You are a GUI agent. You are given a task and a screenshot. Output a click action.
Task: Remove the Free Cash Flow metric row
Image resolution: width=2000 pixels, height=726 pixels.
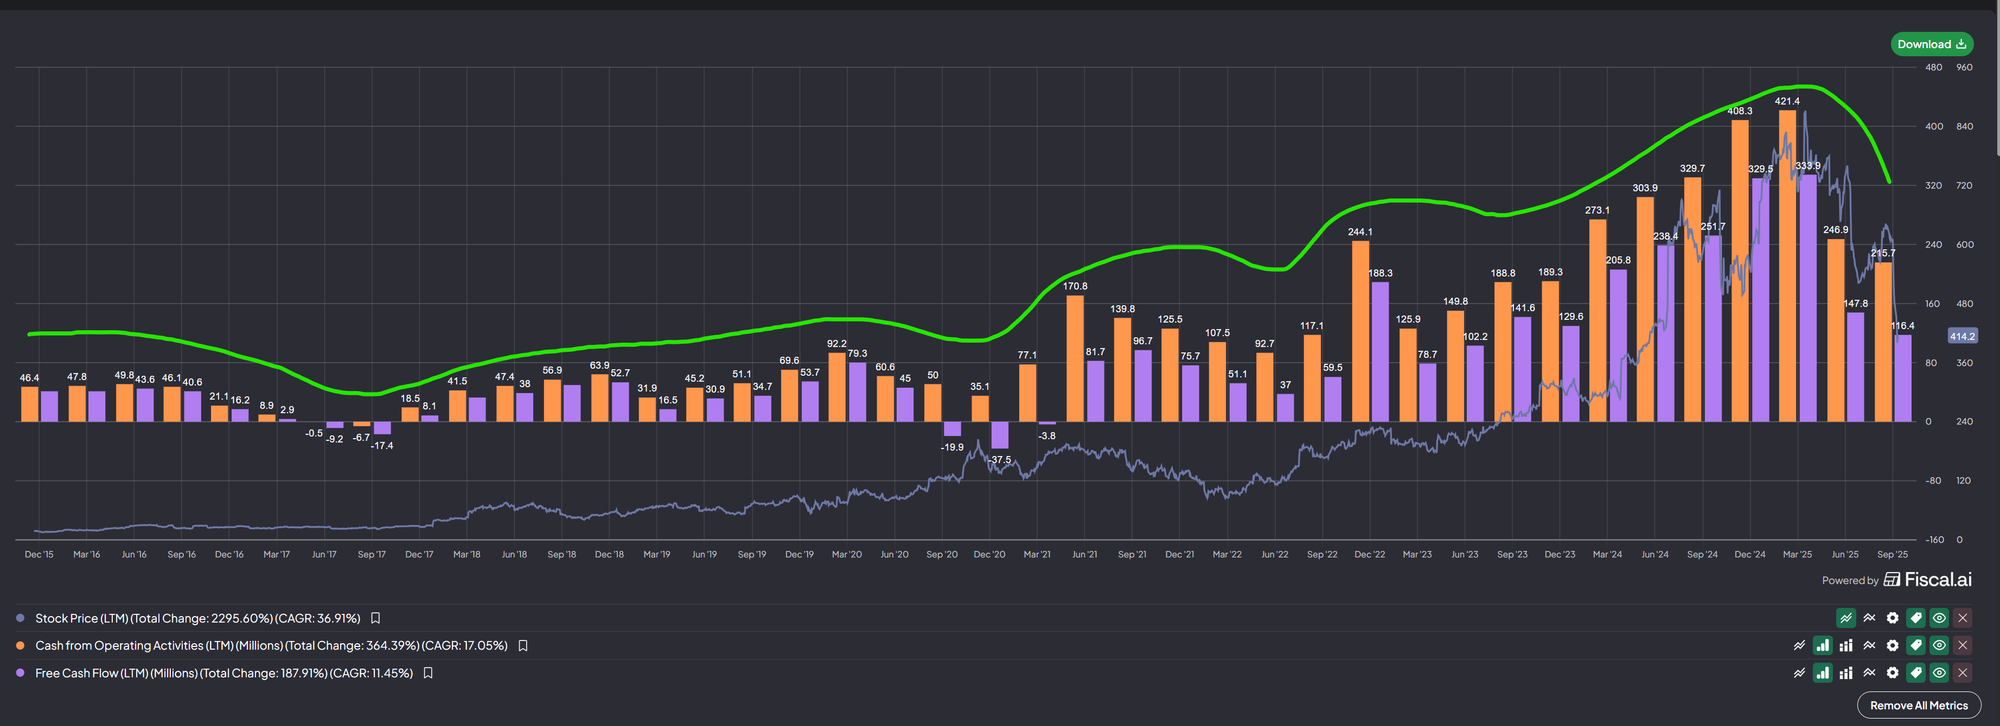click(1962, 673)
